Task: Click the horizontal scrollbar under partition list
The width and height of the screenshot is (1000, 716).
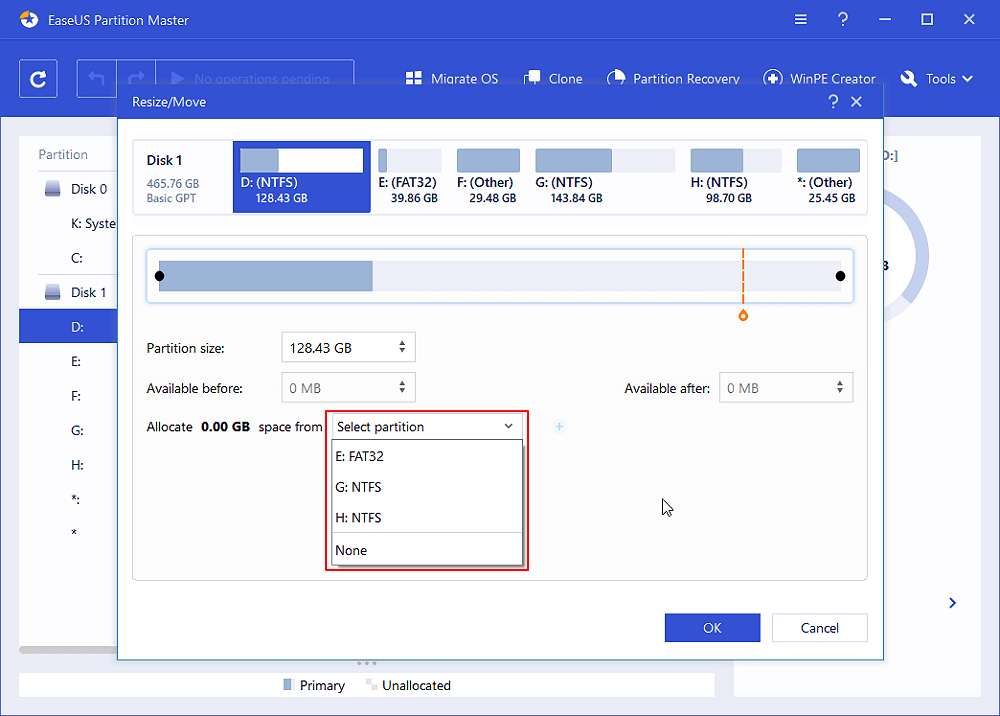Action: [x=68, y=650]
